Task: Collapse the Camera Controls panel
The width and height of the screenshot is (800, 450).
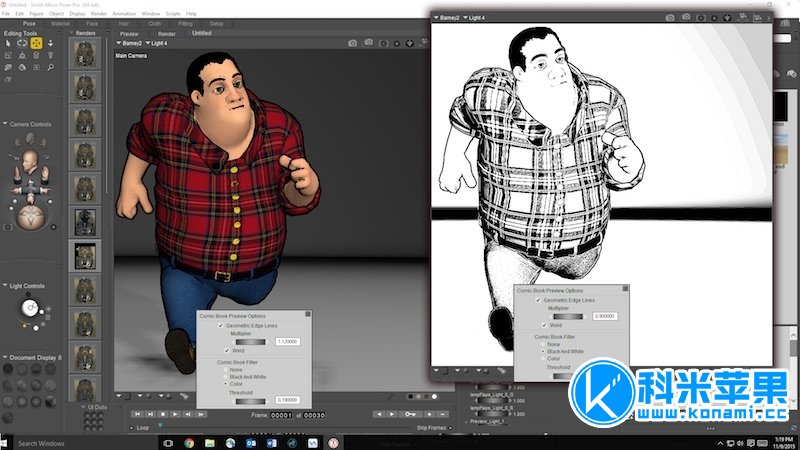Action: coord(5,124)
